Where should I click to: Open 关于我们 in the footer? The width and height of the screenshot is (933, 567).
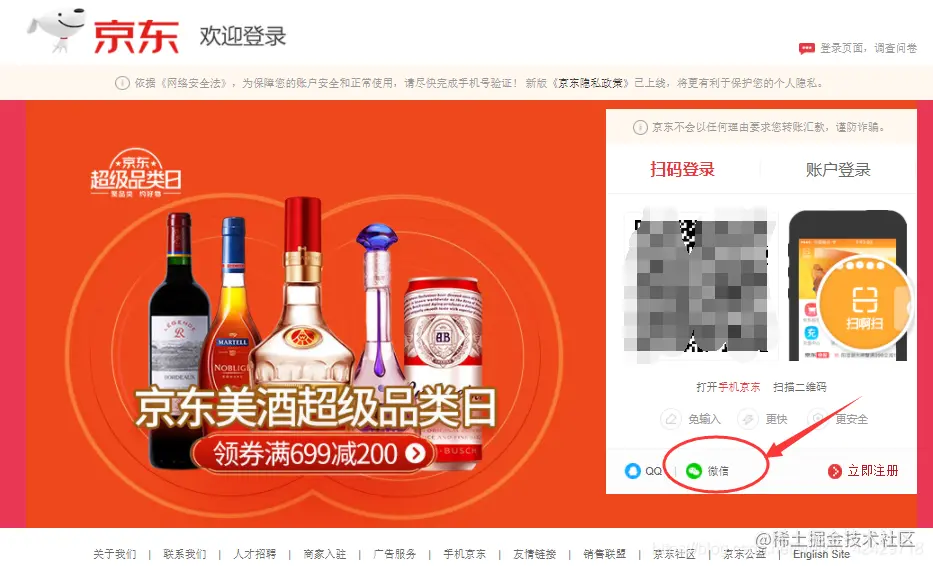pyautogui.click(x=115, y=554)
